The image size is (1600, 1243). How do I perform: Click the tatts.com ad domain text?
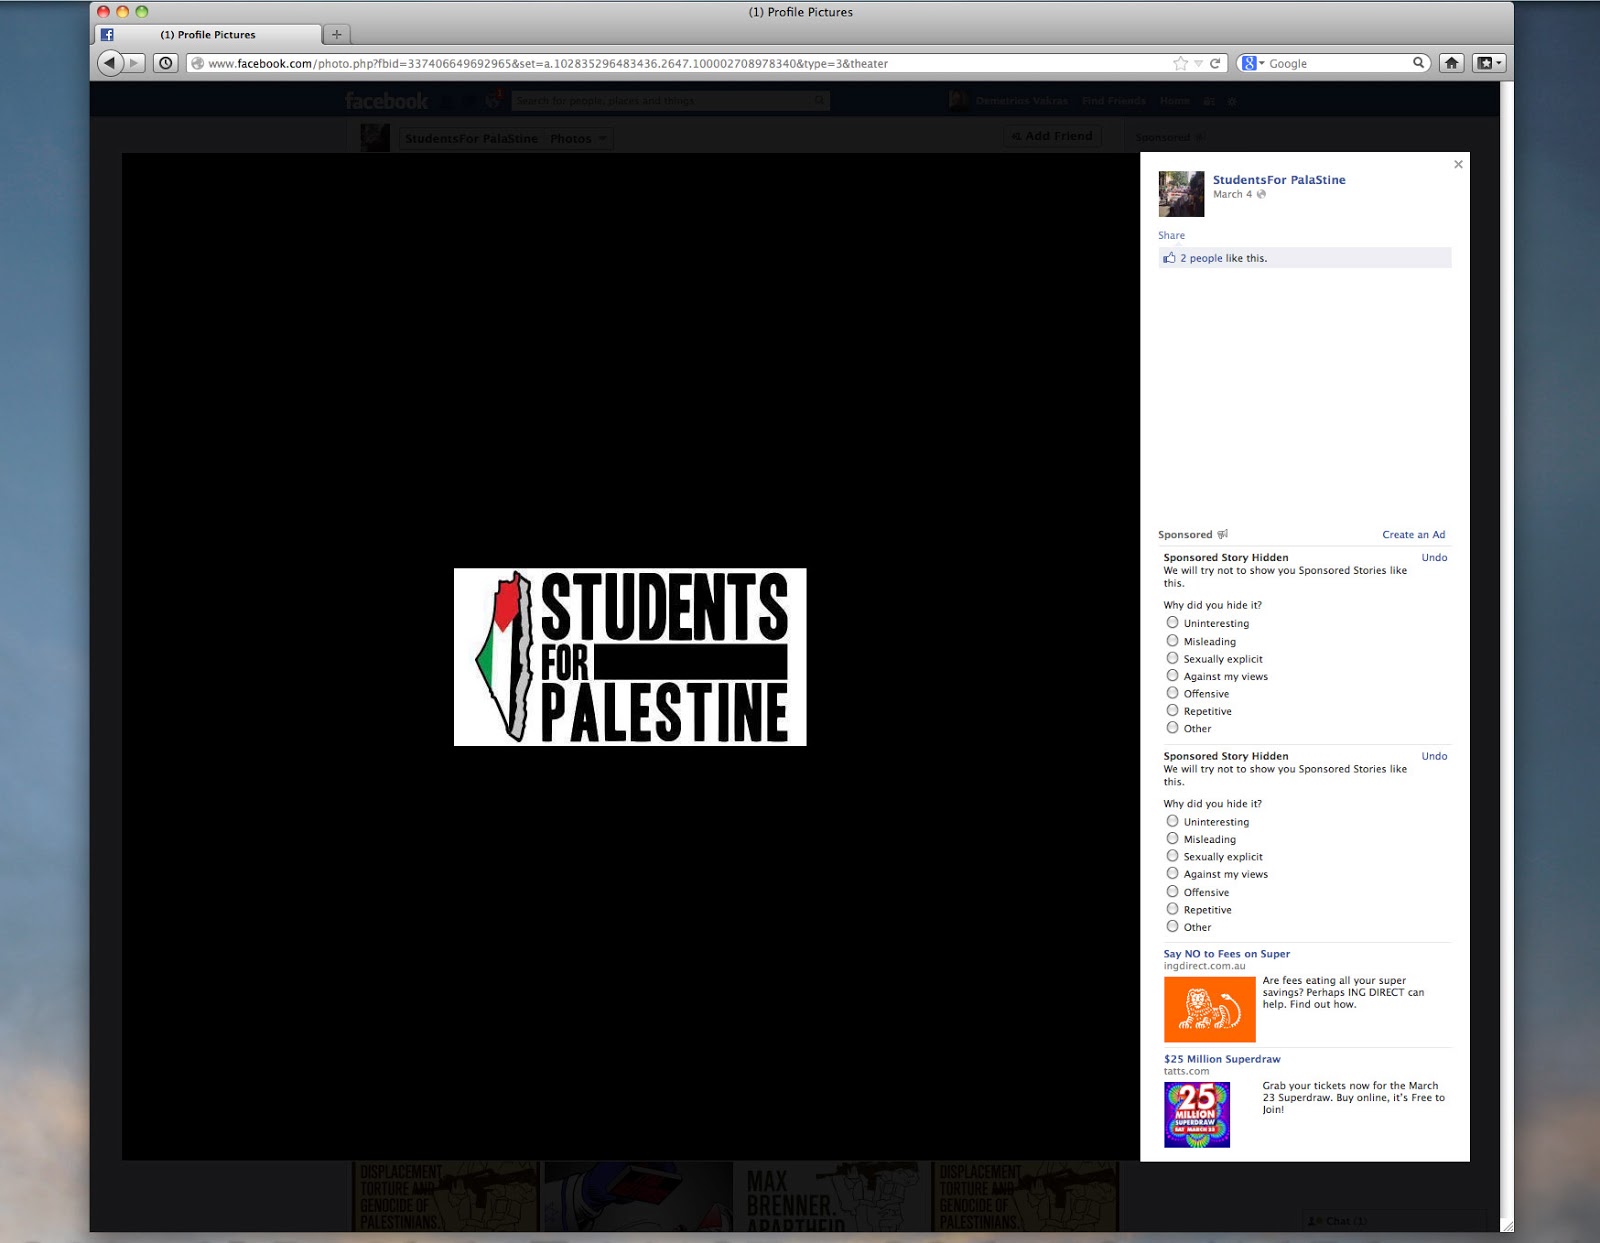tap(1186, 1071)
